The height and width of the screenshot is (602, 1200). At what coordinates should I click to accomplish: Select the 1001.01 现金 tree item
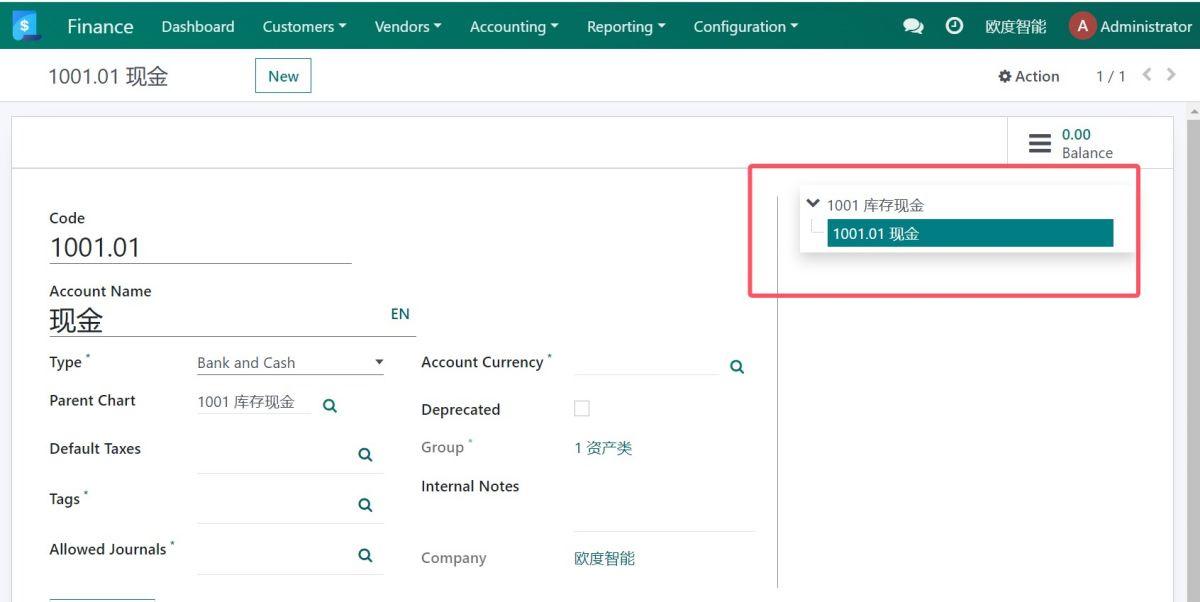[x=970, y=233]
